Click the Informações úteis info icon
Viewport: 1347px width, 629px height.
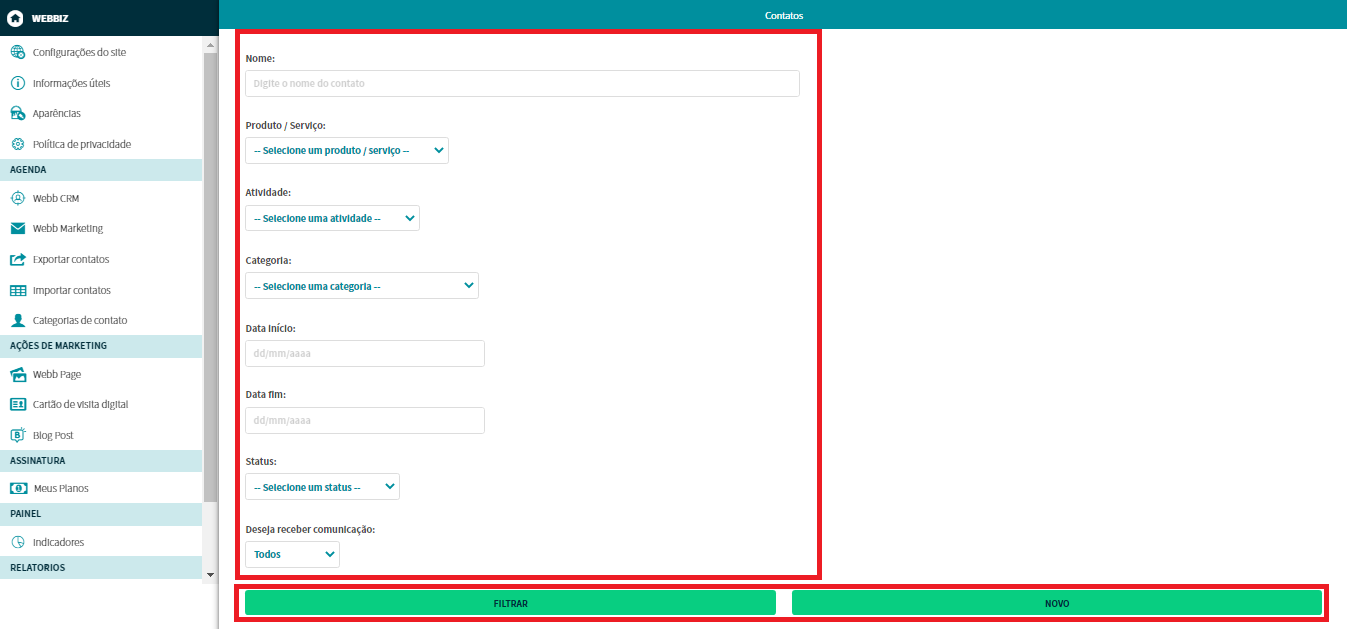pos(17,83)
